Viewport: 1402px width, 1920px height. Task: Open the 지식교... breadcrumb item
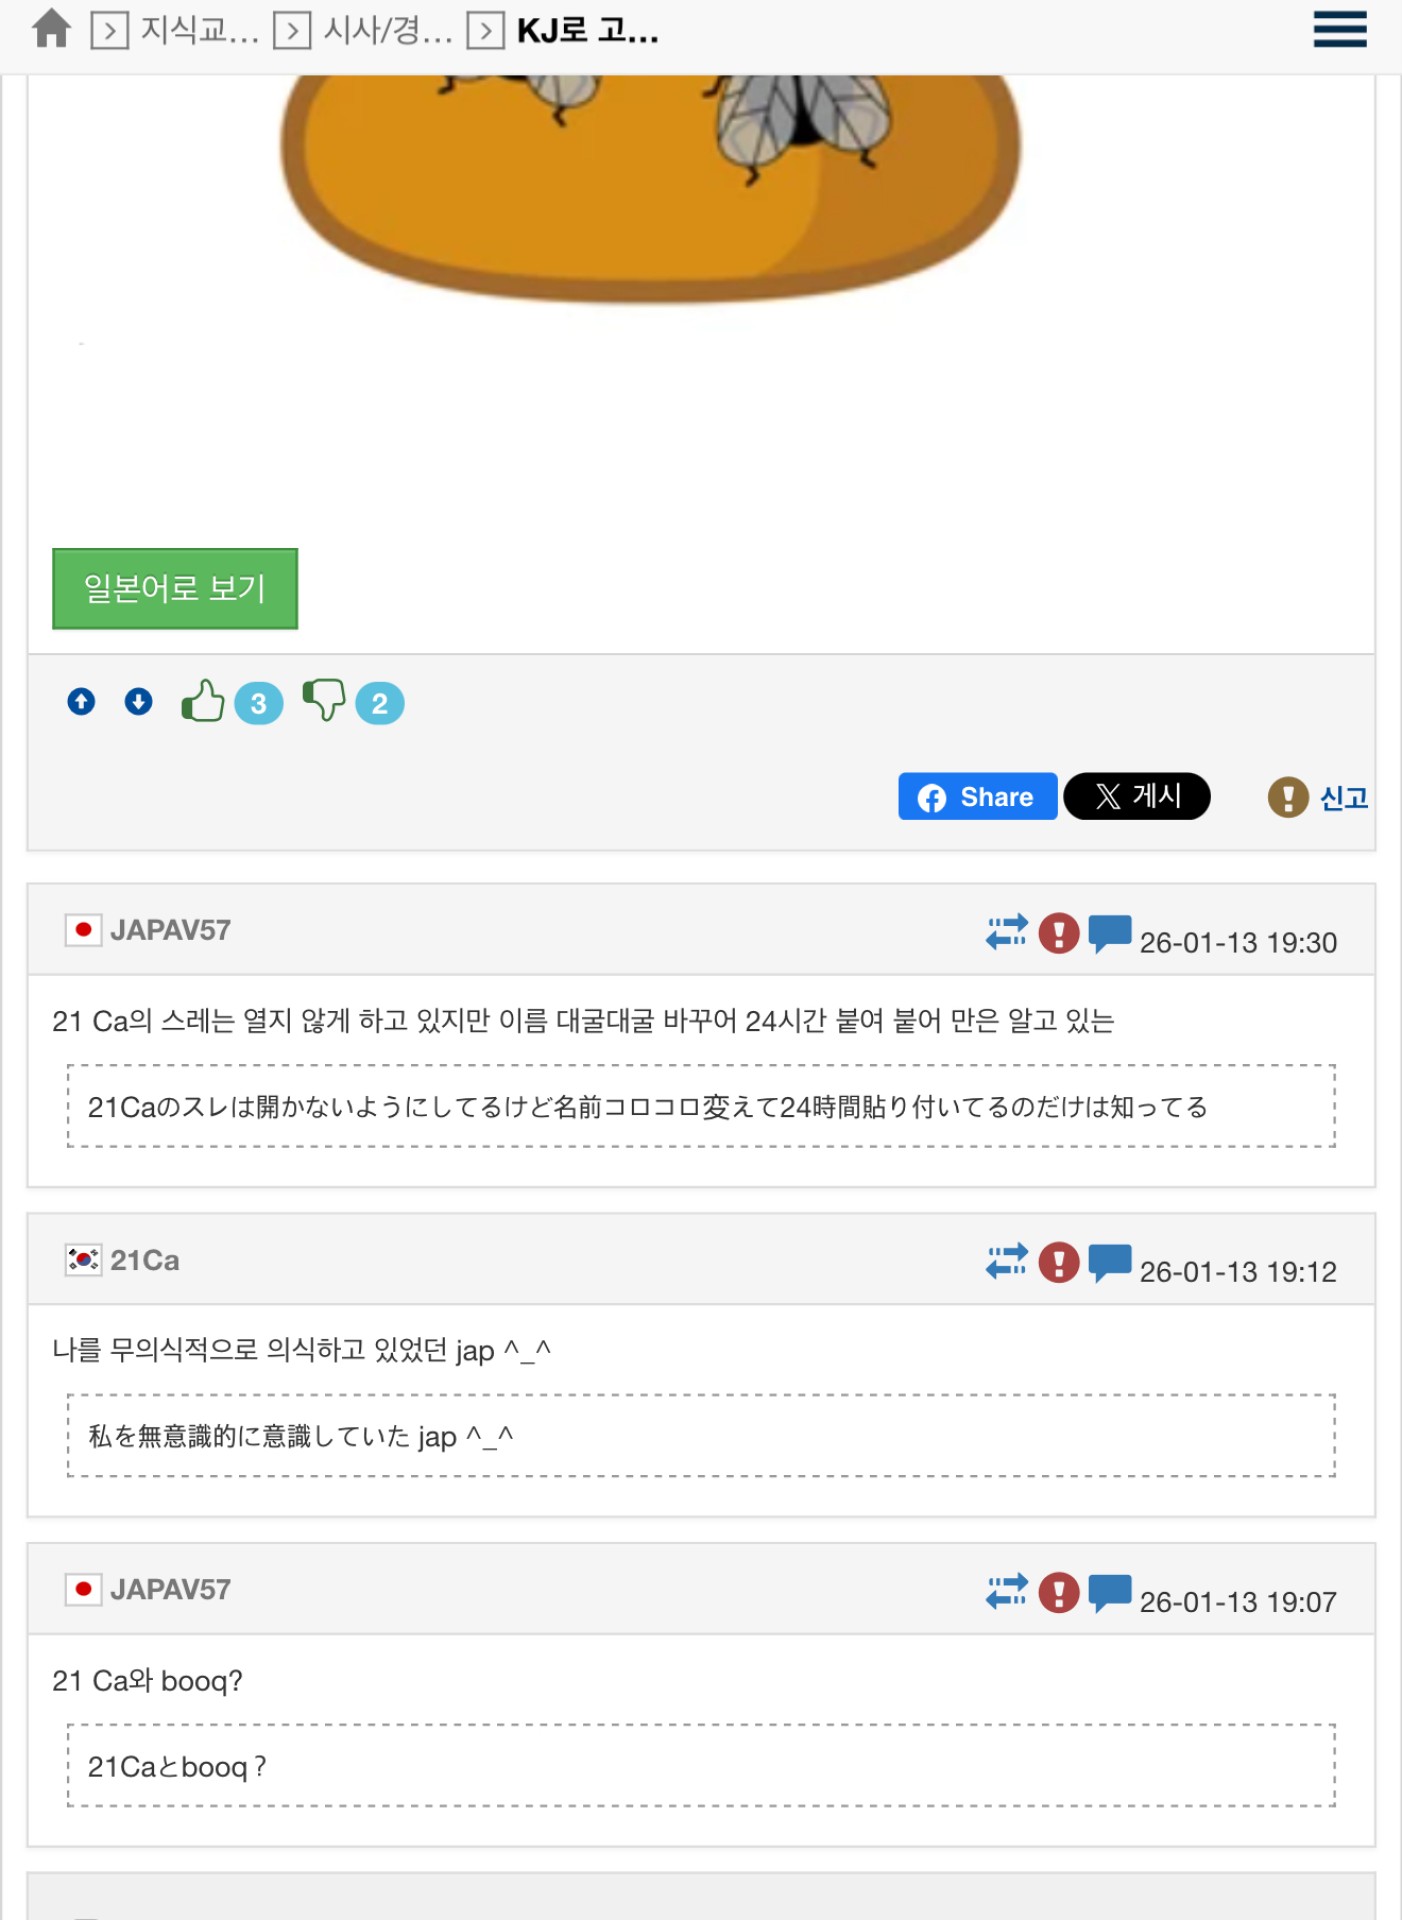199,31
